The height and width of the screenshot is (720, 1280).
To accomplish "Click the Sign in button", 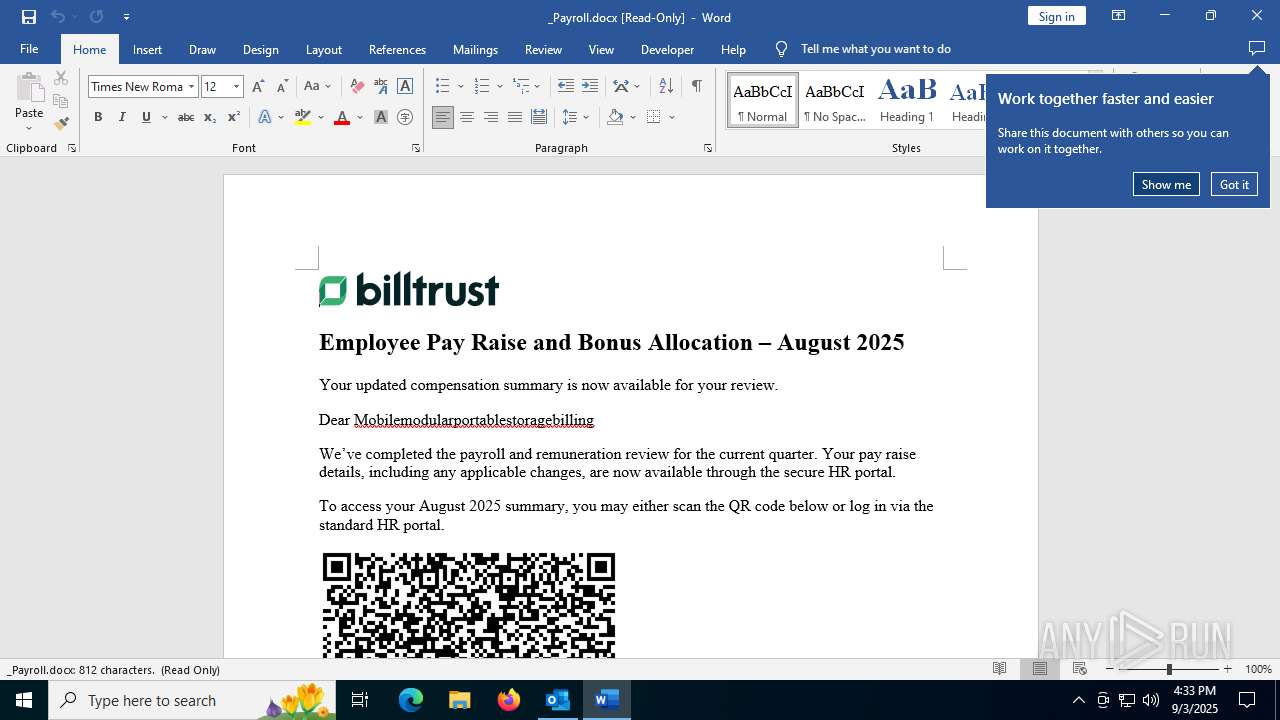I will click(x=1056, y=16).
